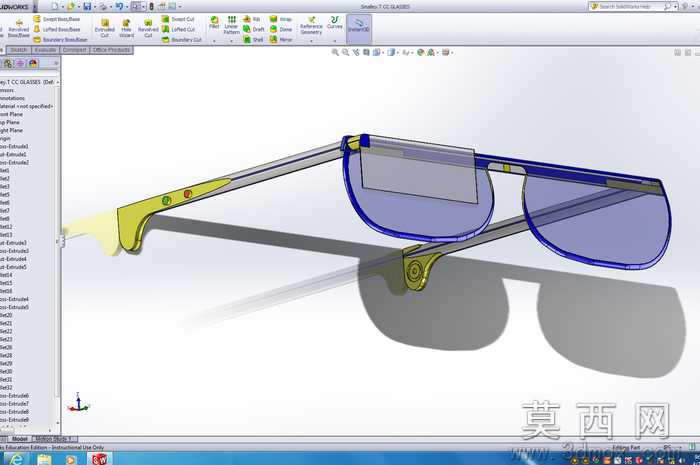Activate Zoom to Area
The height and width of the screenshot is (465, 700).
point(346,53)
